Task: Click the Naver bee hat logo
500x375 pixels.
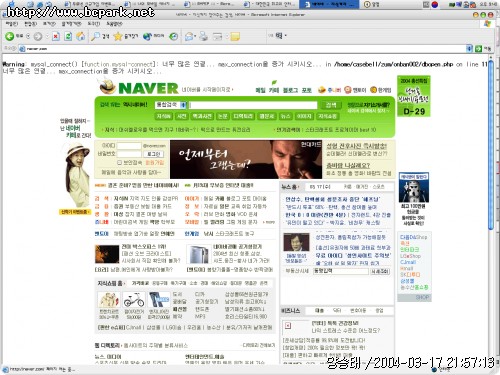Action: pyautogui.click(x=108, y=86)
